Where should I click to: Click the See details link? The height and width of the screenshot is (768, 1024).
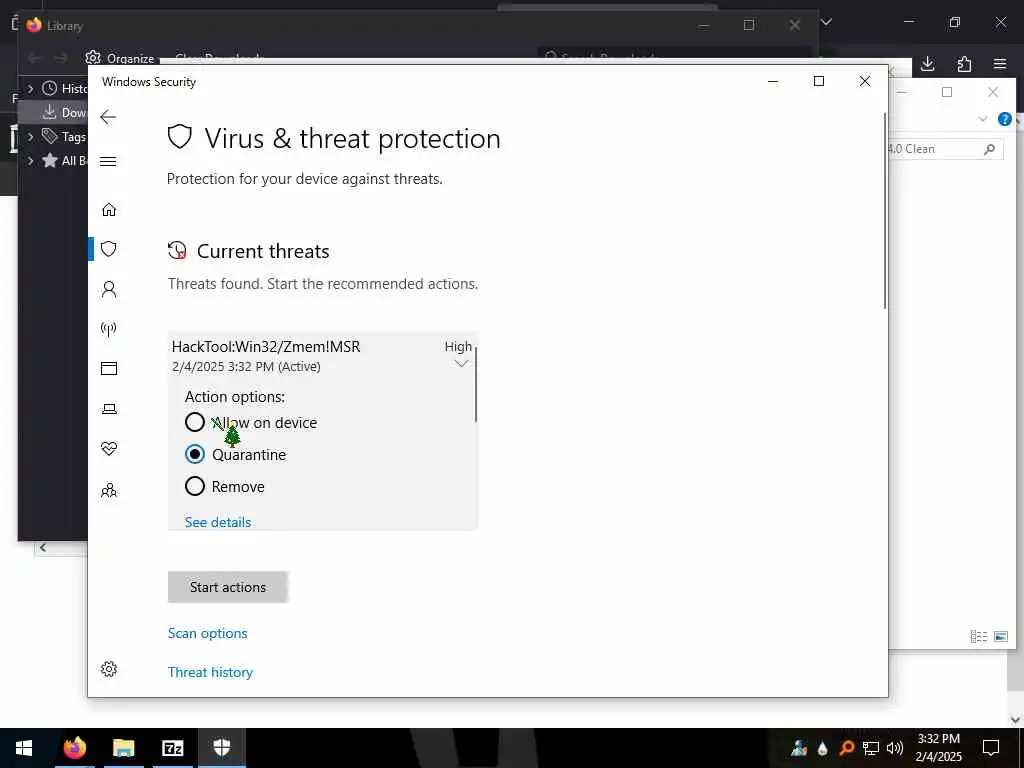[218, 522]
